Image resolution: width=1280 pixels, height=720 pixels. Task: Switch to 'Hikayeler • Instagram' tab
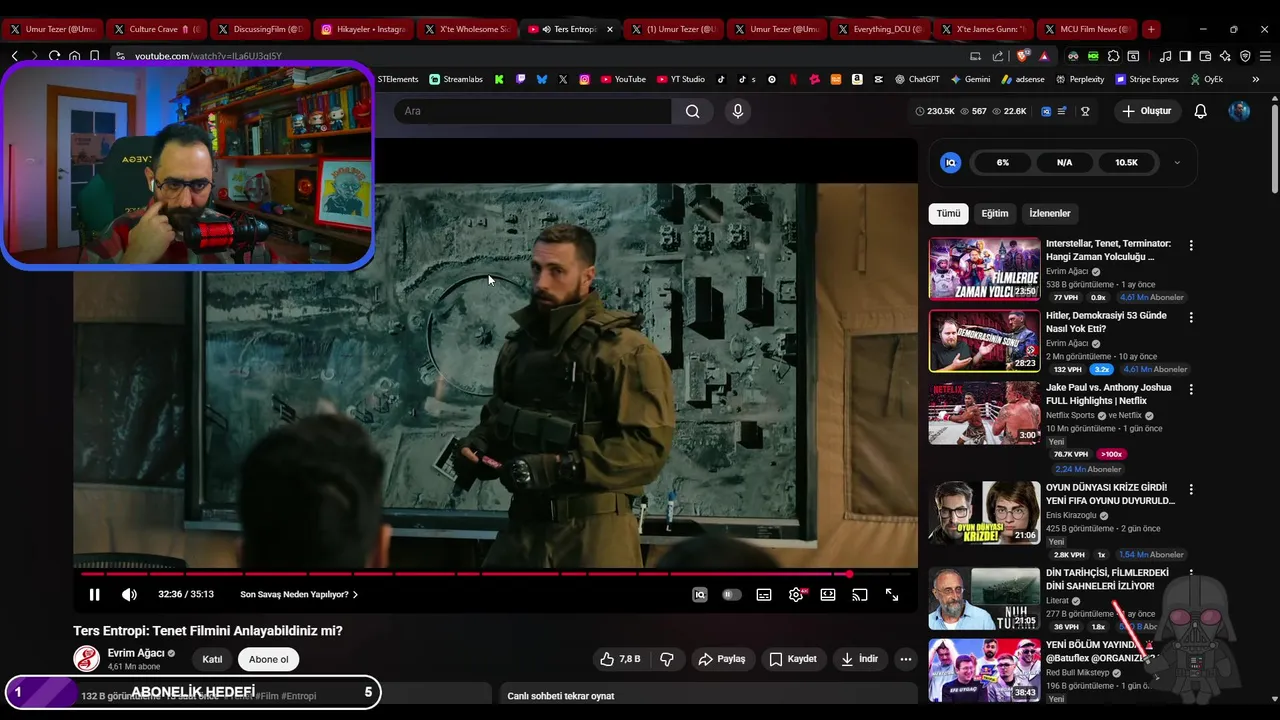coord(363,29)
